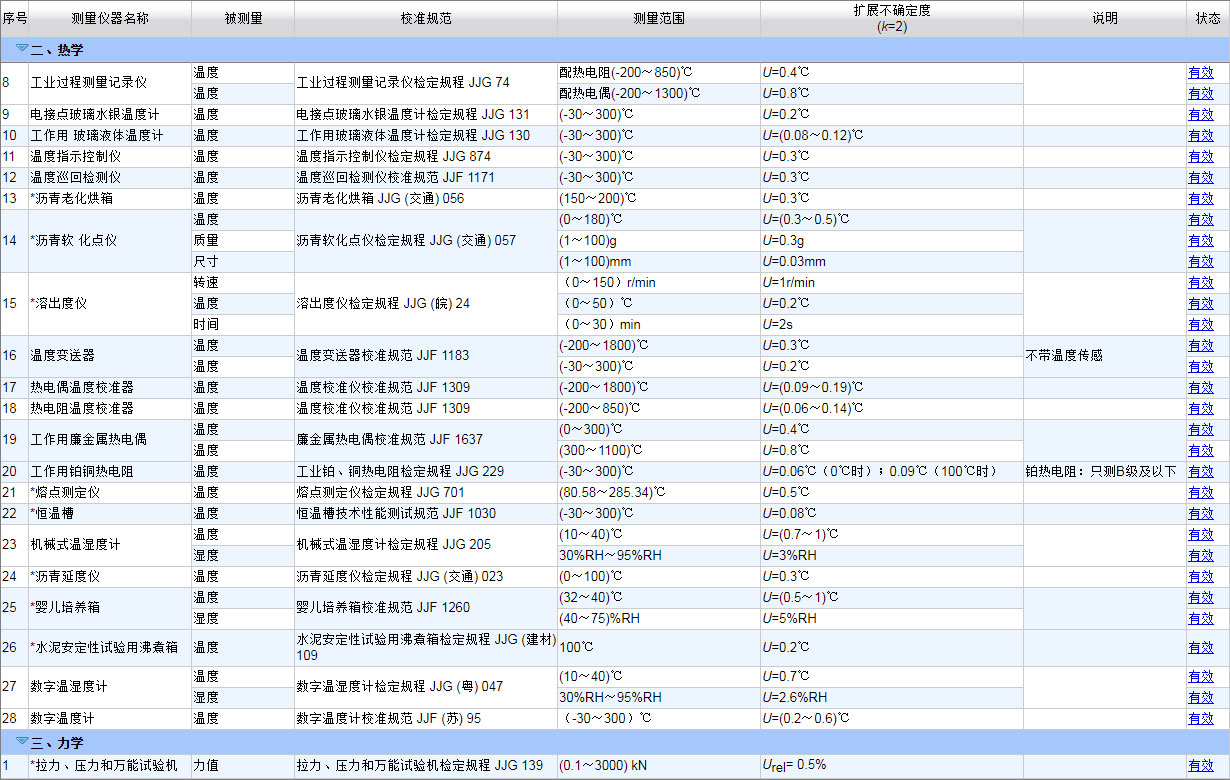Select the *婴儿培养箱 name cell
Viewport: 1230px width, 780px height.
click(110, 607)
